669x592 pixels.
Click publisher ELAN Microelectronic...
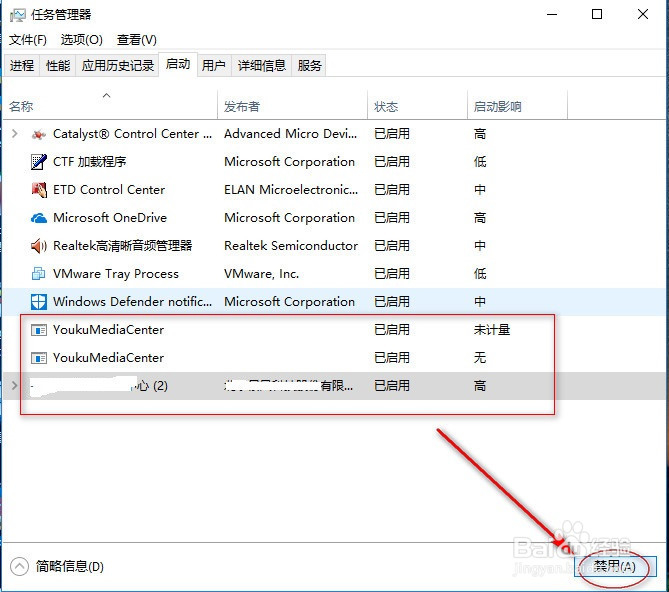pos(291,190)
